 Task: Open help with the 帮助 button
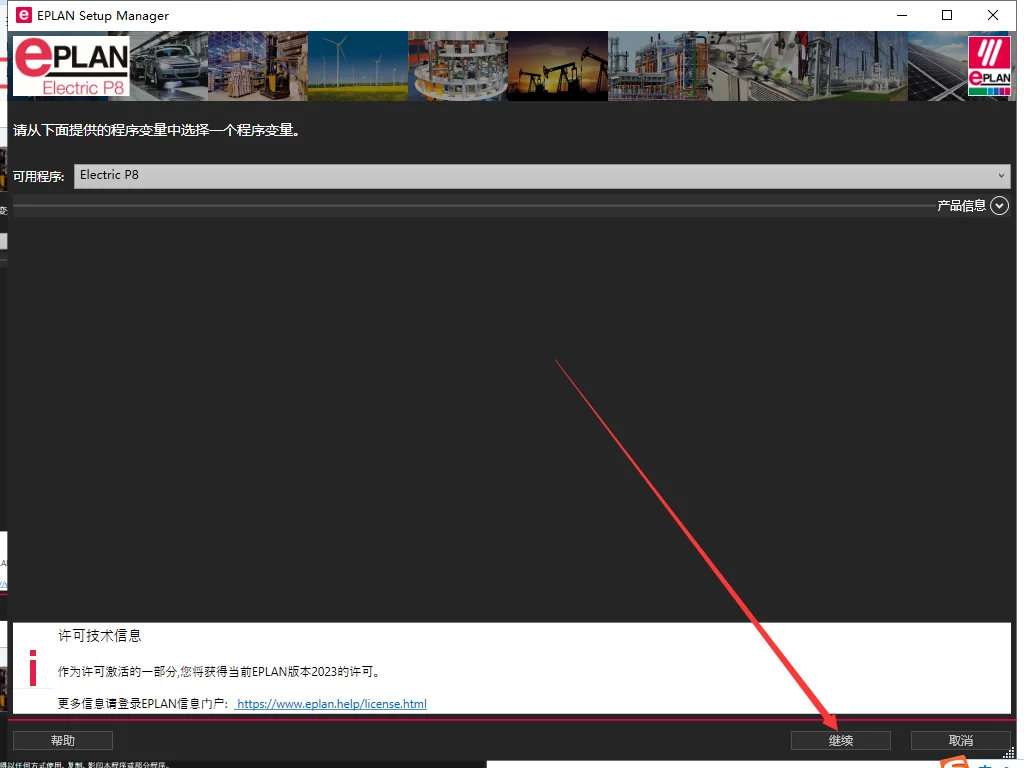click(x=63, y=740)
